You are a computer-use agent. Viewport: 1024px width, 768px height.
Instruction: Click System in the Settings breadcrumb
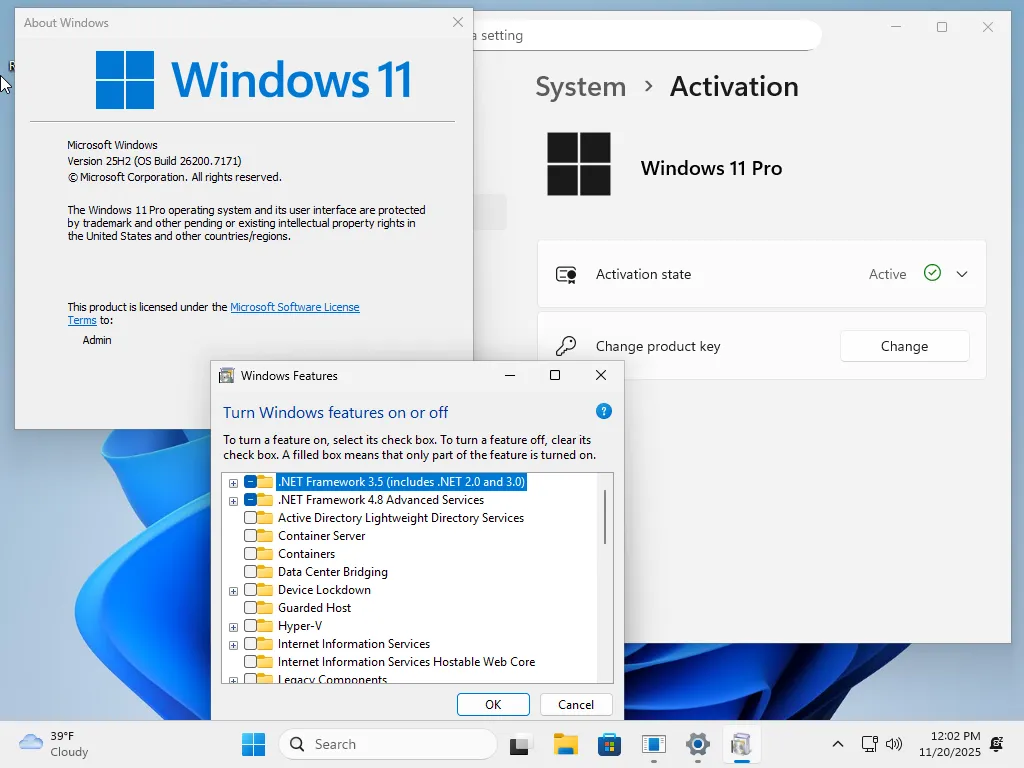pos(580,87)
